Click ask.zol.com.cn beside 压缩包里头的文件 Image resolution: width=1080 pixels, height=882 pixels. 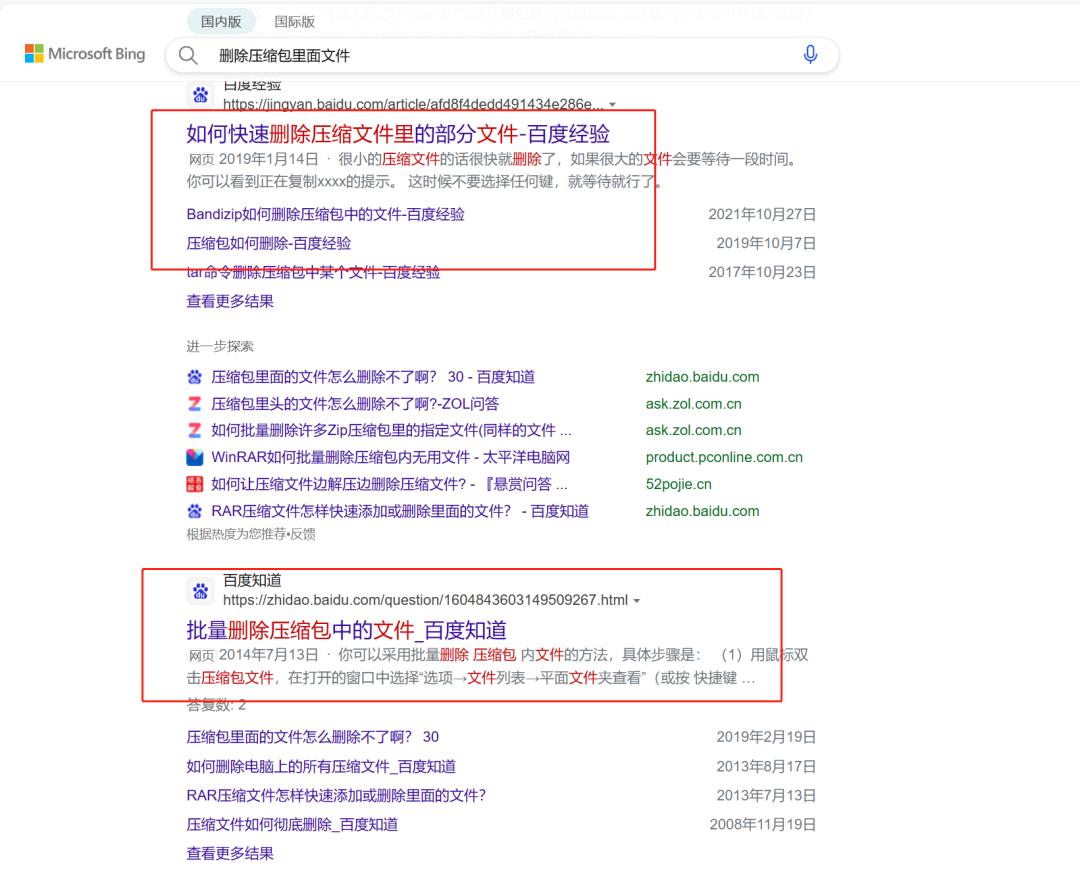694,403
